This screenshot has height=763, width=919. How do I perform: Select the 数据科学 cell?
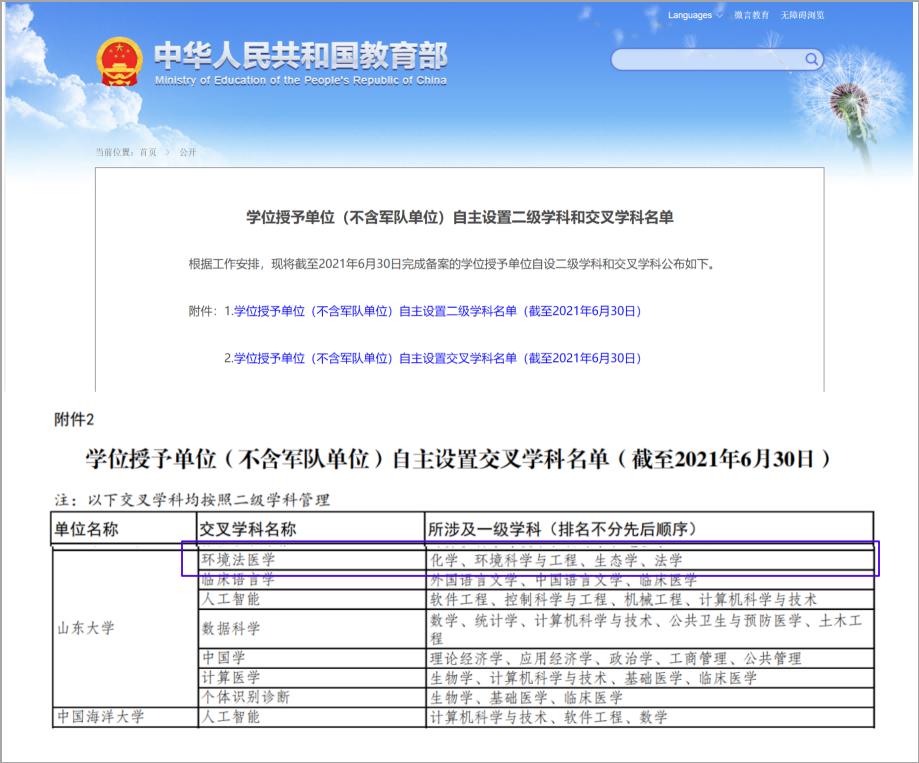(x=311, y=628)
